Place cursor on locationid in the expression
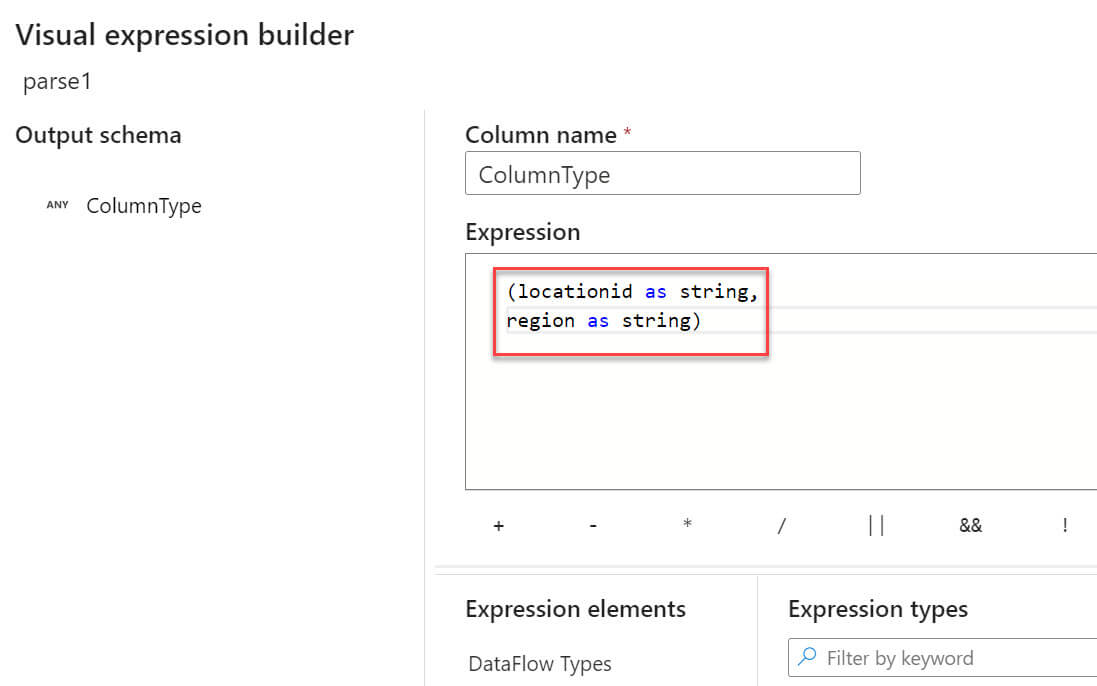1097x686 pixels. click(575, 291)
